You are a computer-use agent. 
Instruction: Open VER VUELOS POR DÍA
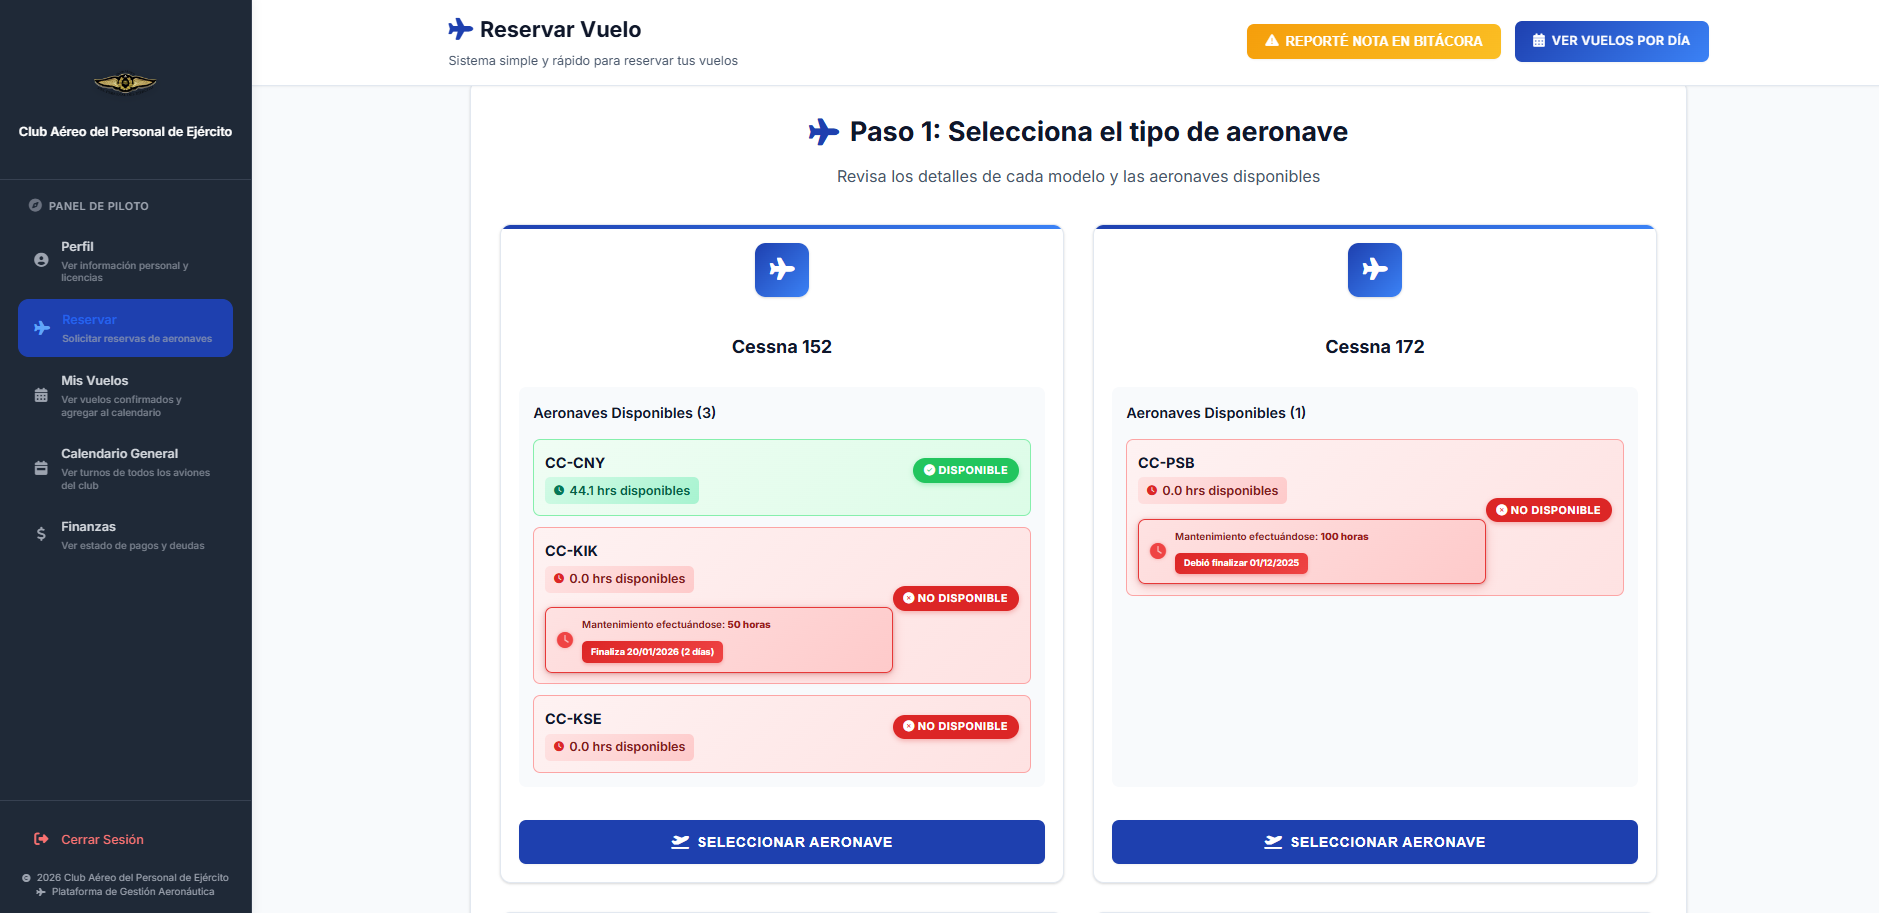(1611, 41)
